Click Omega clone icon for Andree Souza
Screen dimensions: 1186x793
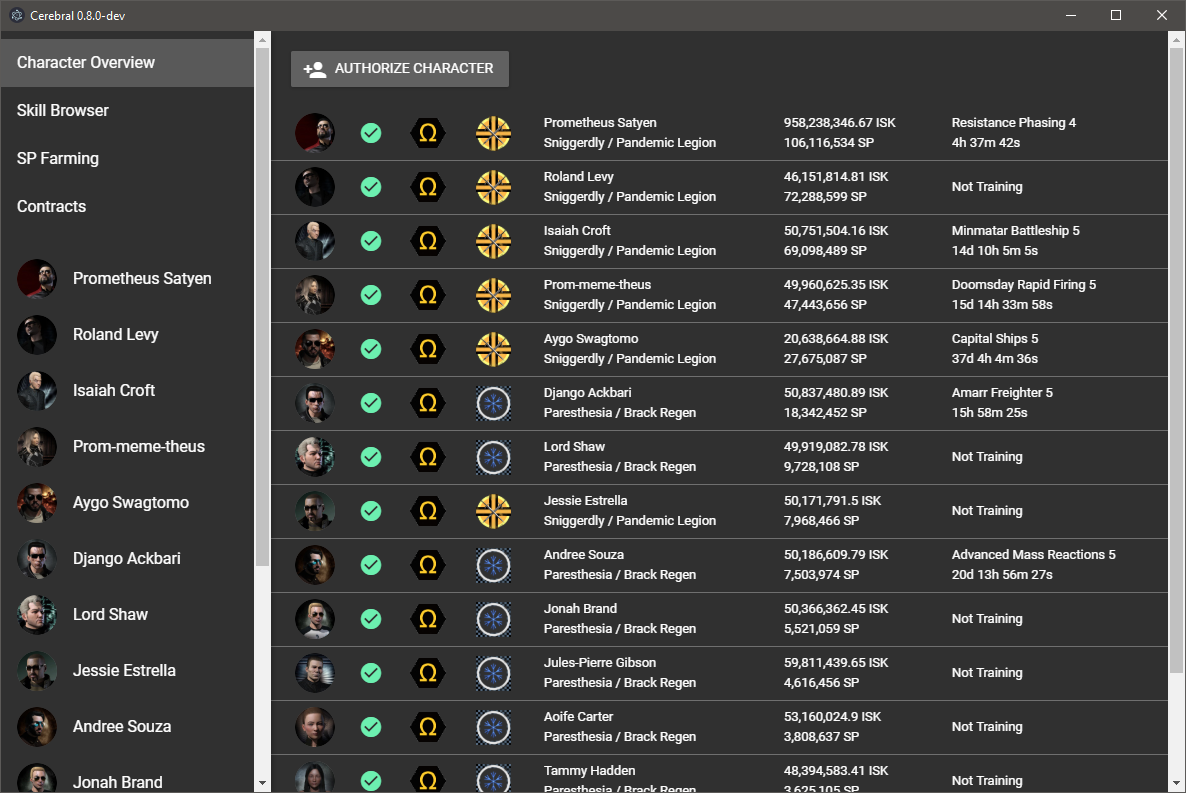tap(427, 565)
